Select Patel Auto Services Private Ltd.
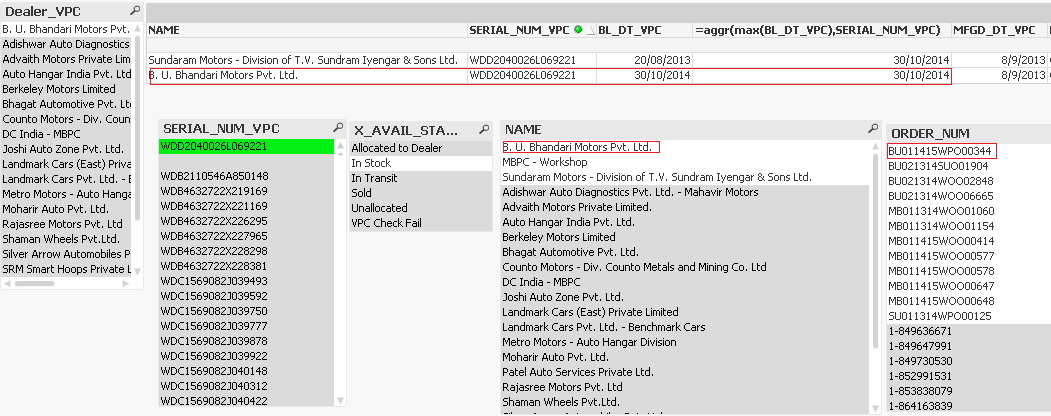1051x416 pixels. 684,372
